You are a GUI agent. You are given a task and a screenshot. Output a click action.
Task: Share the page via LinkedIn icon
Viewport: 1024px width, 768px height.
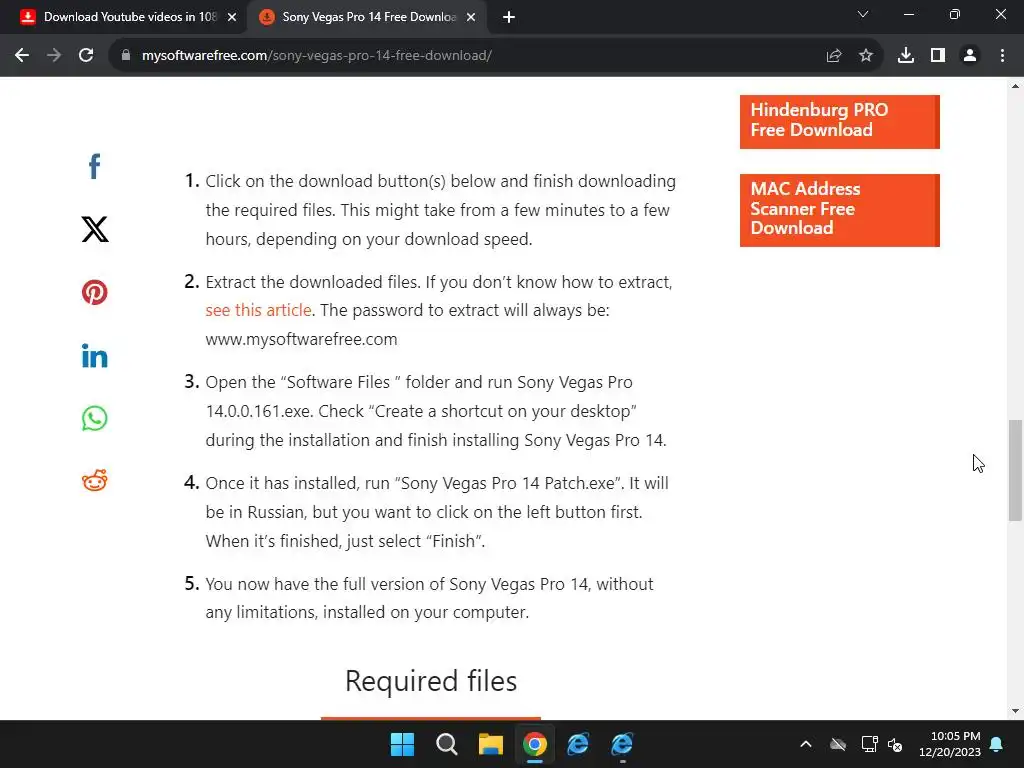[x=95, y=355]
